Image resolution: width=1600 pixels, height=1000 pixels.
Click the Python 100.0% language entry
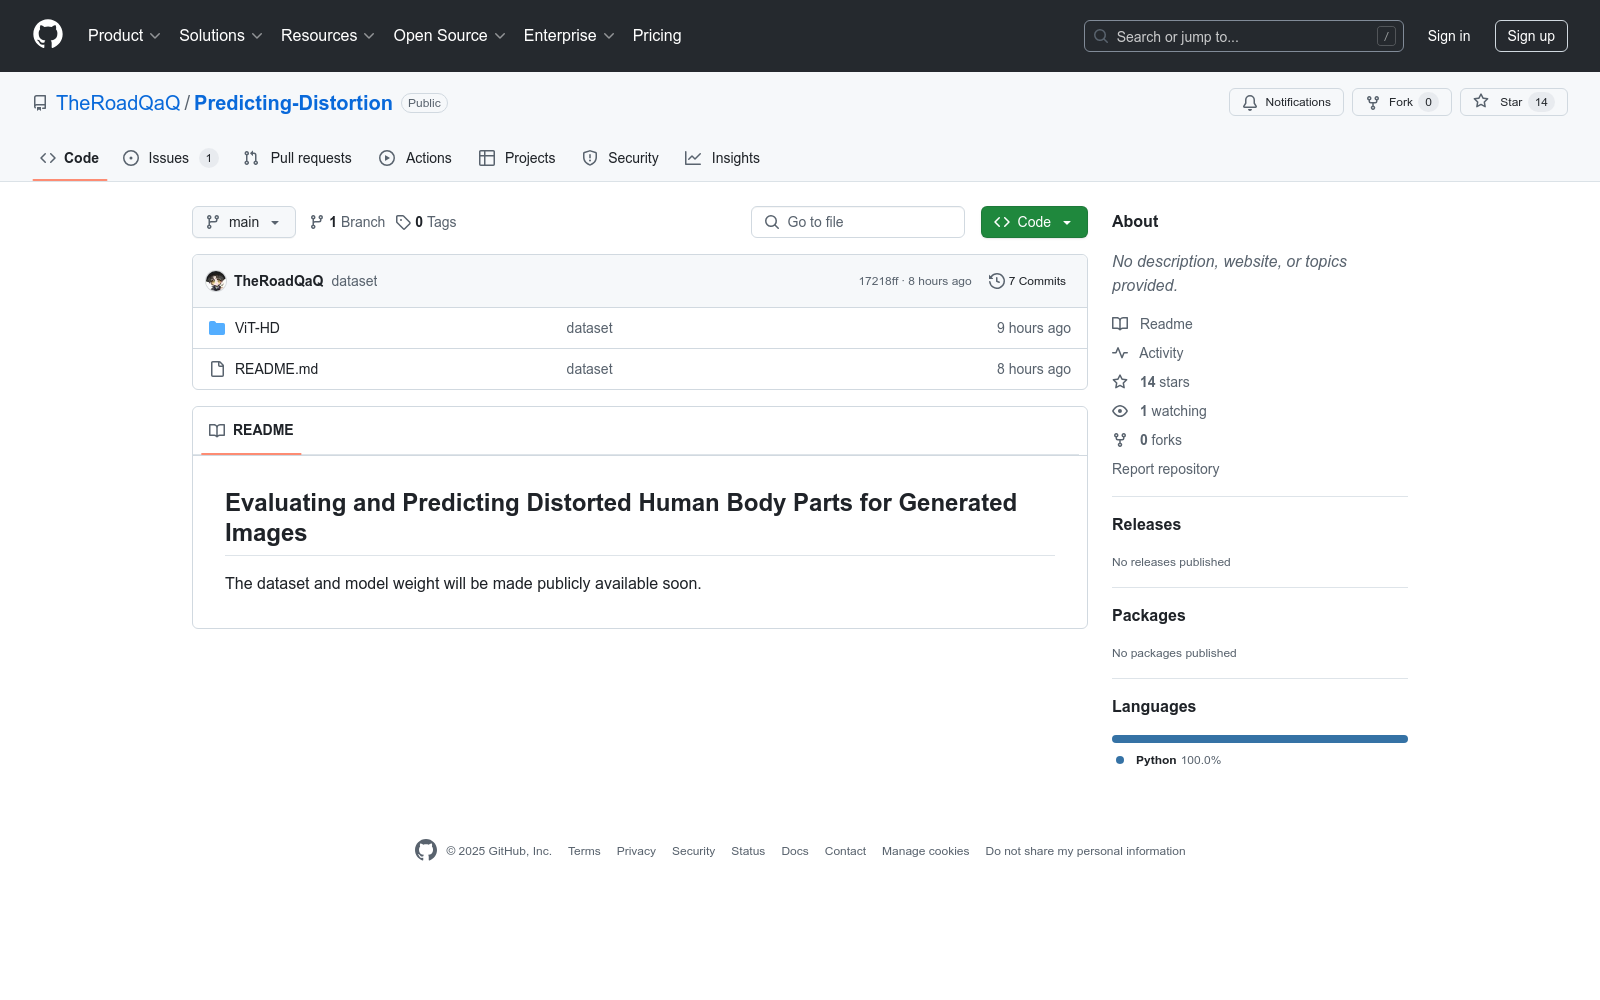pos(1168,760)
